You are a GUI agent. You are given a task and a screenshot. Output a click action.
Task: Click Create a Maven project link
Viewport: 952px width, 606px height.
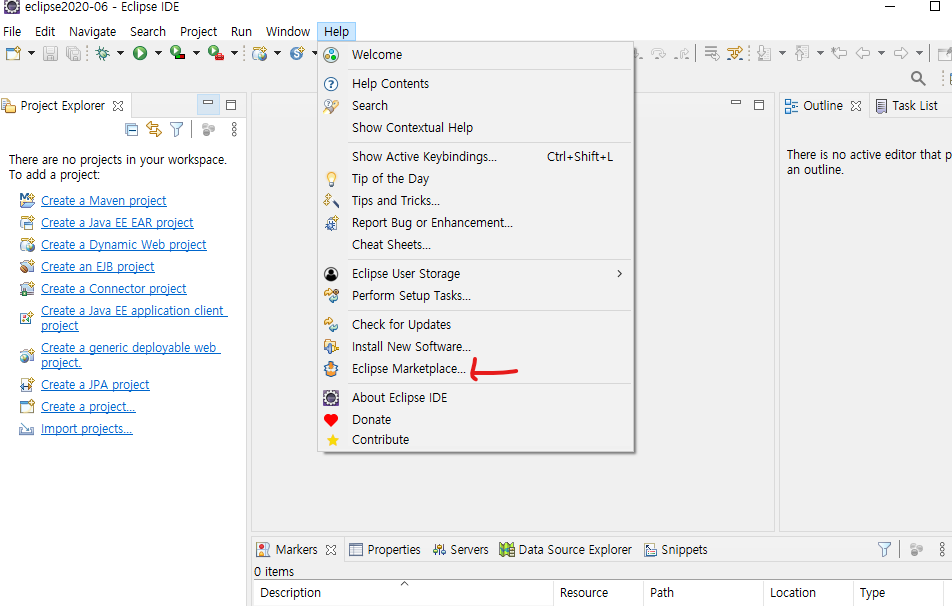pyautogui.click(x=104, y=200)
